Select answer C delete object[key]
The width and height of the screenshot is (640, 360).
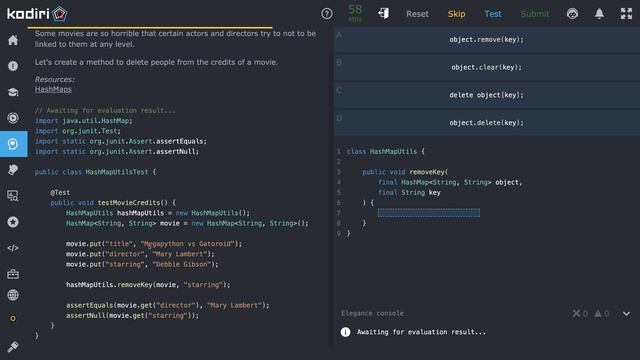(487, 95)
